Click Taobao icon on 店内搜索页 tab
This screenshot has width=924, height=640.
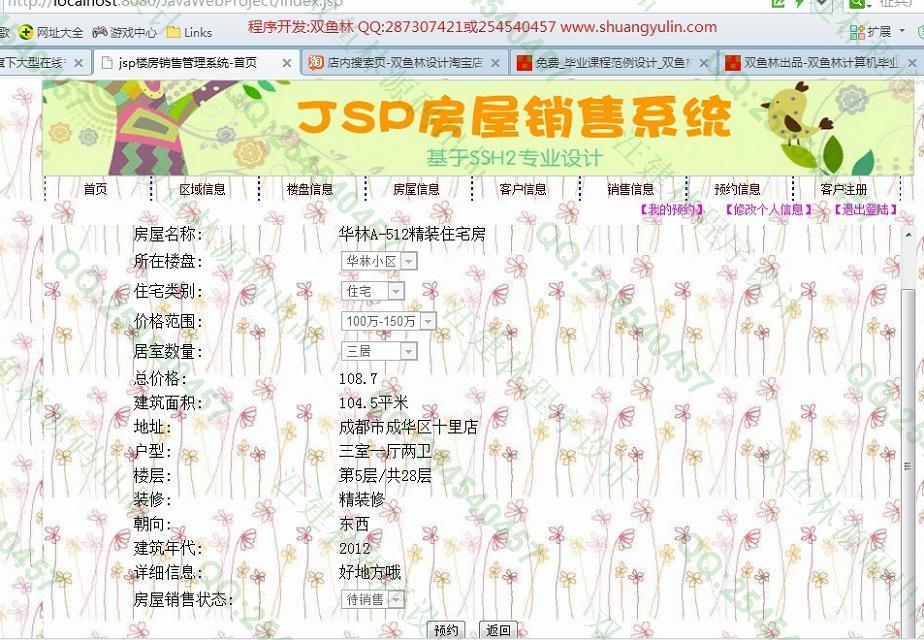(316, 62)
